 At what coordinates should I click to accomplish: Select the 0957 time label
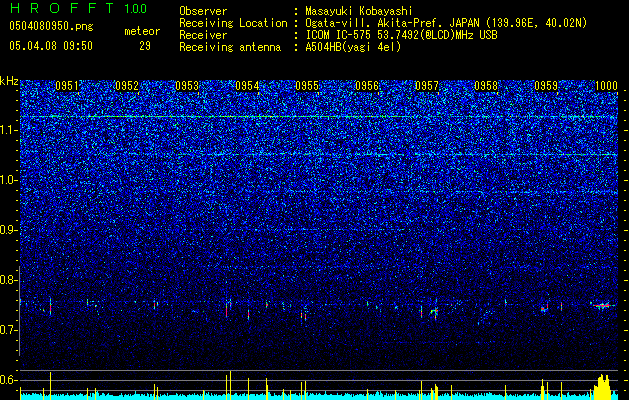pos(426,86)
